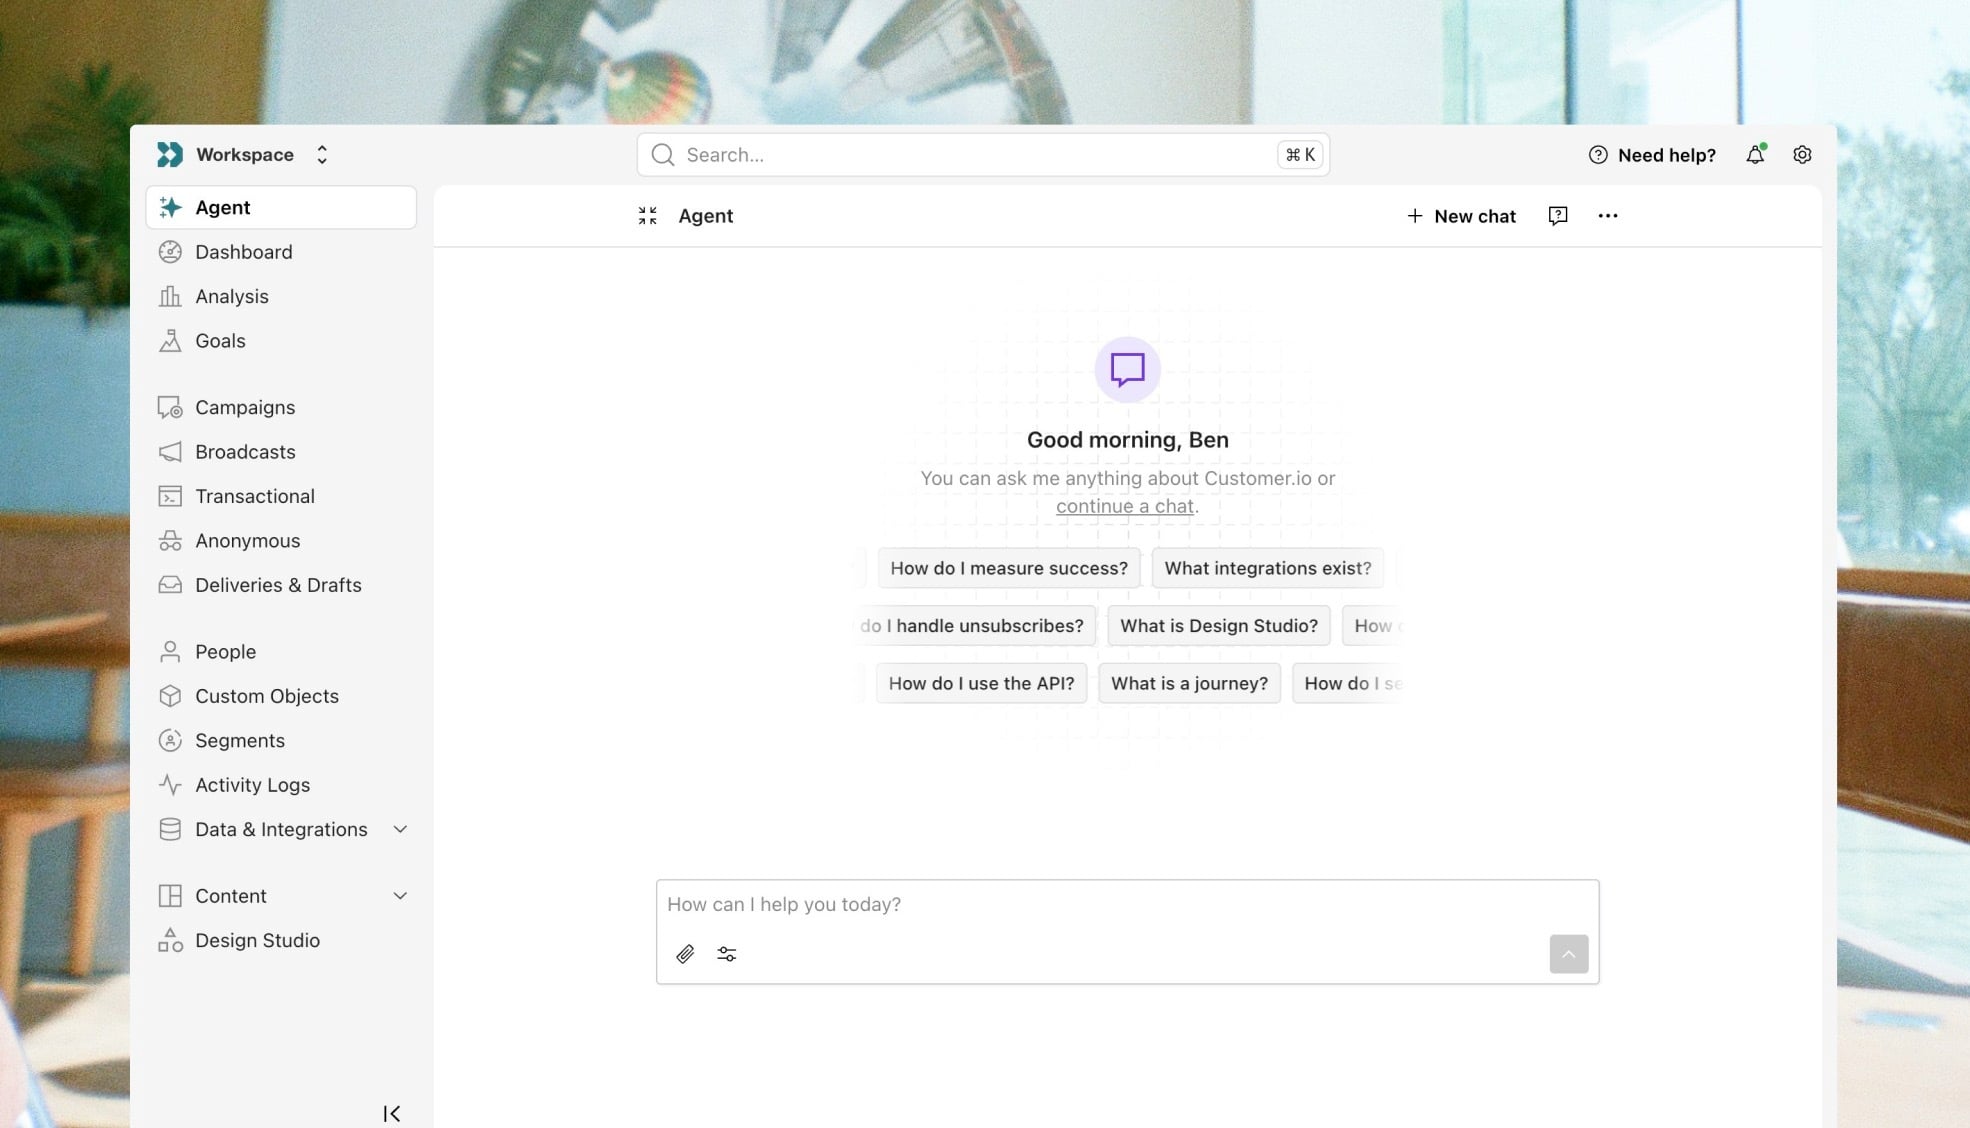Screen dimensions: 1970x1128
Task: Open the three-dot more options menu
Action: (1608, 216)
